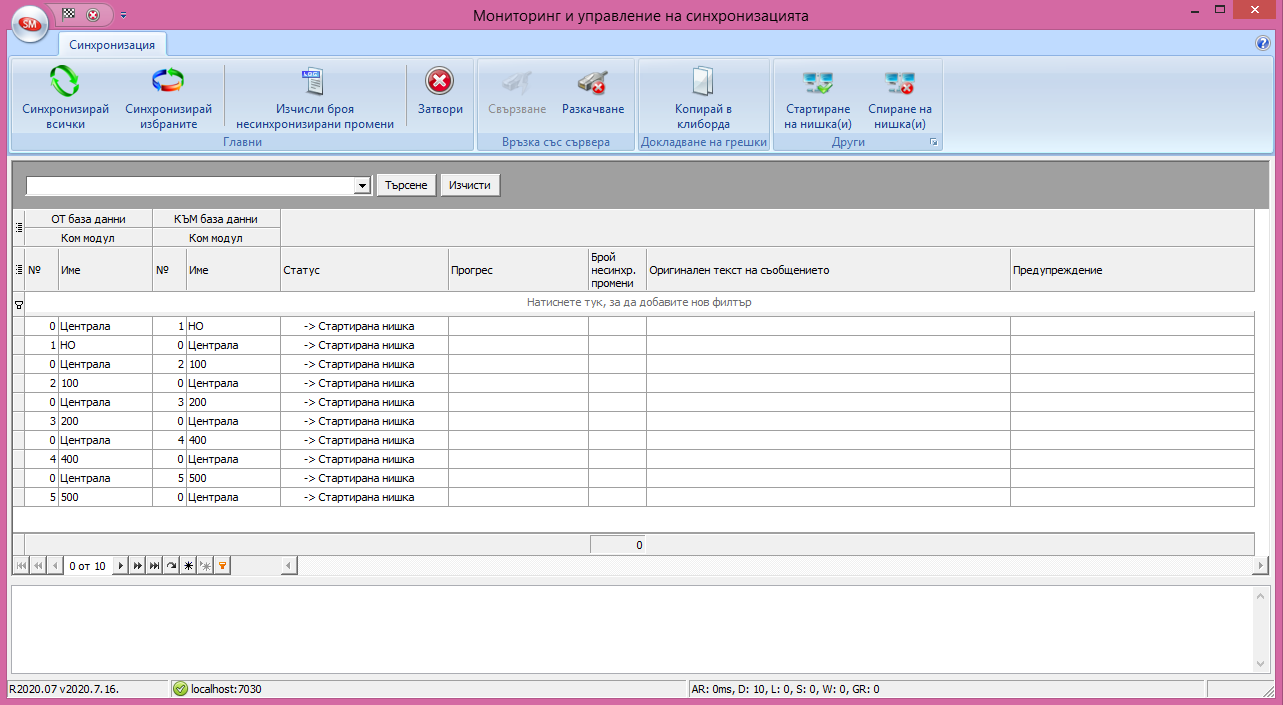1283x705 pixels.
Task: Click Спиране на нишка(и)
Action: point(899,98)
